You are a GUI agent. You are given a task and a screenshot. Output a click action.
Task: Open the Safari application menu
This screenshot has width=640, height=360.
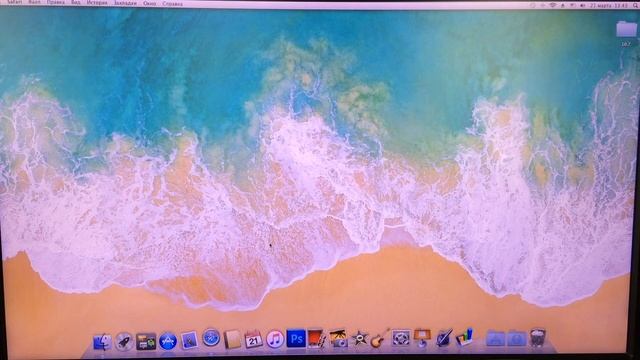pyautogui.click(x=14, y=3)
